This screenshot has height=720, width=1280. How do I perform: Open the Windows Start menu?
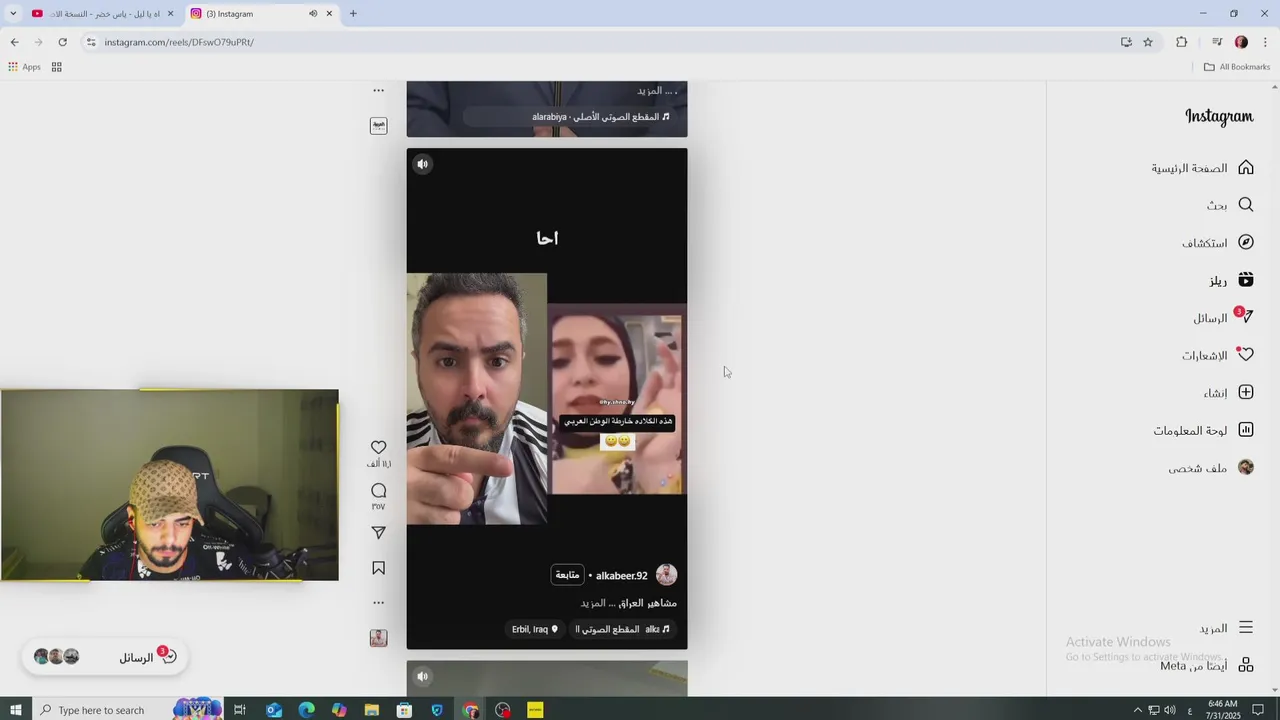click(16, 710)
